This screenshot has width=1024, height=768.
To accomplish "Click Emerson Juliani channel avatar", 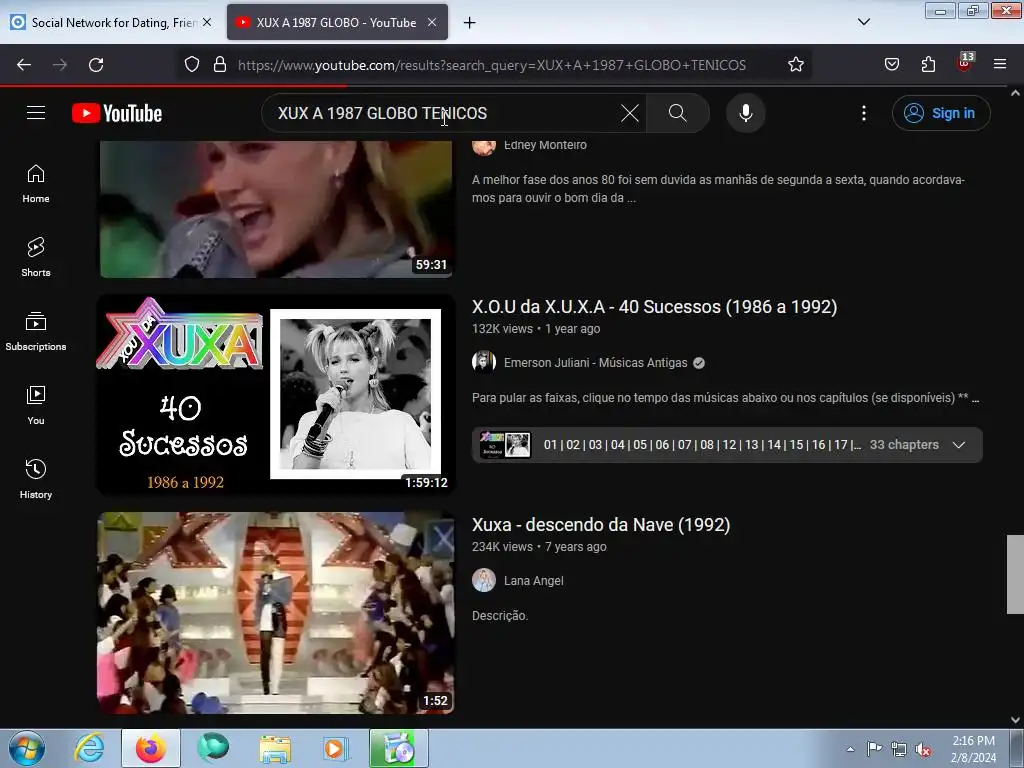I will tap(484, 362).
